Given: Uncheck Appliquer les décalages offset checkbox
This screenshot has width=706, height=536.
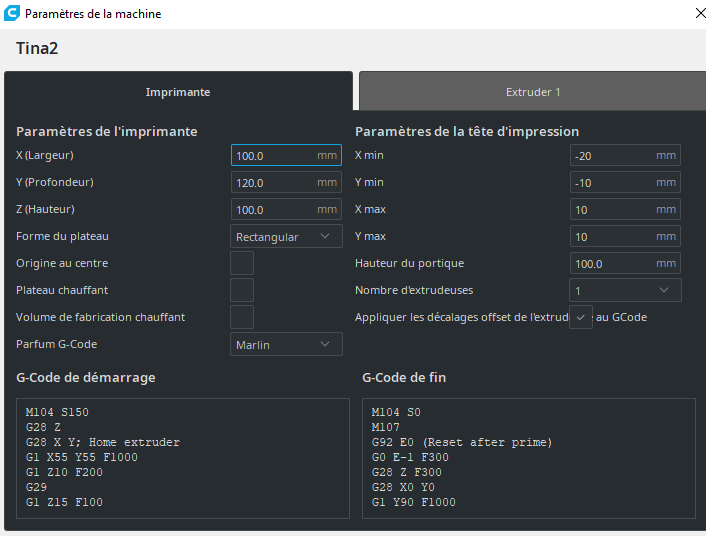Looking at the screenshot, I should (x=581, y=317).
